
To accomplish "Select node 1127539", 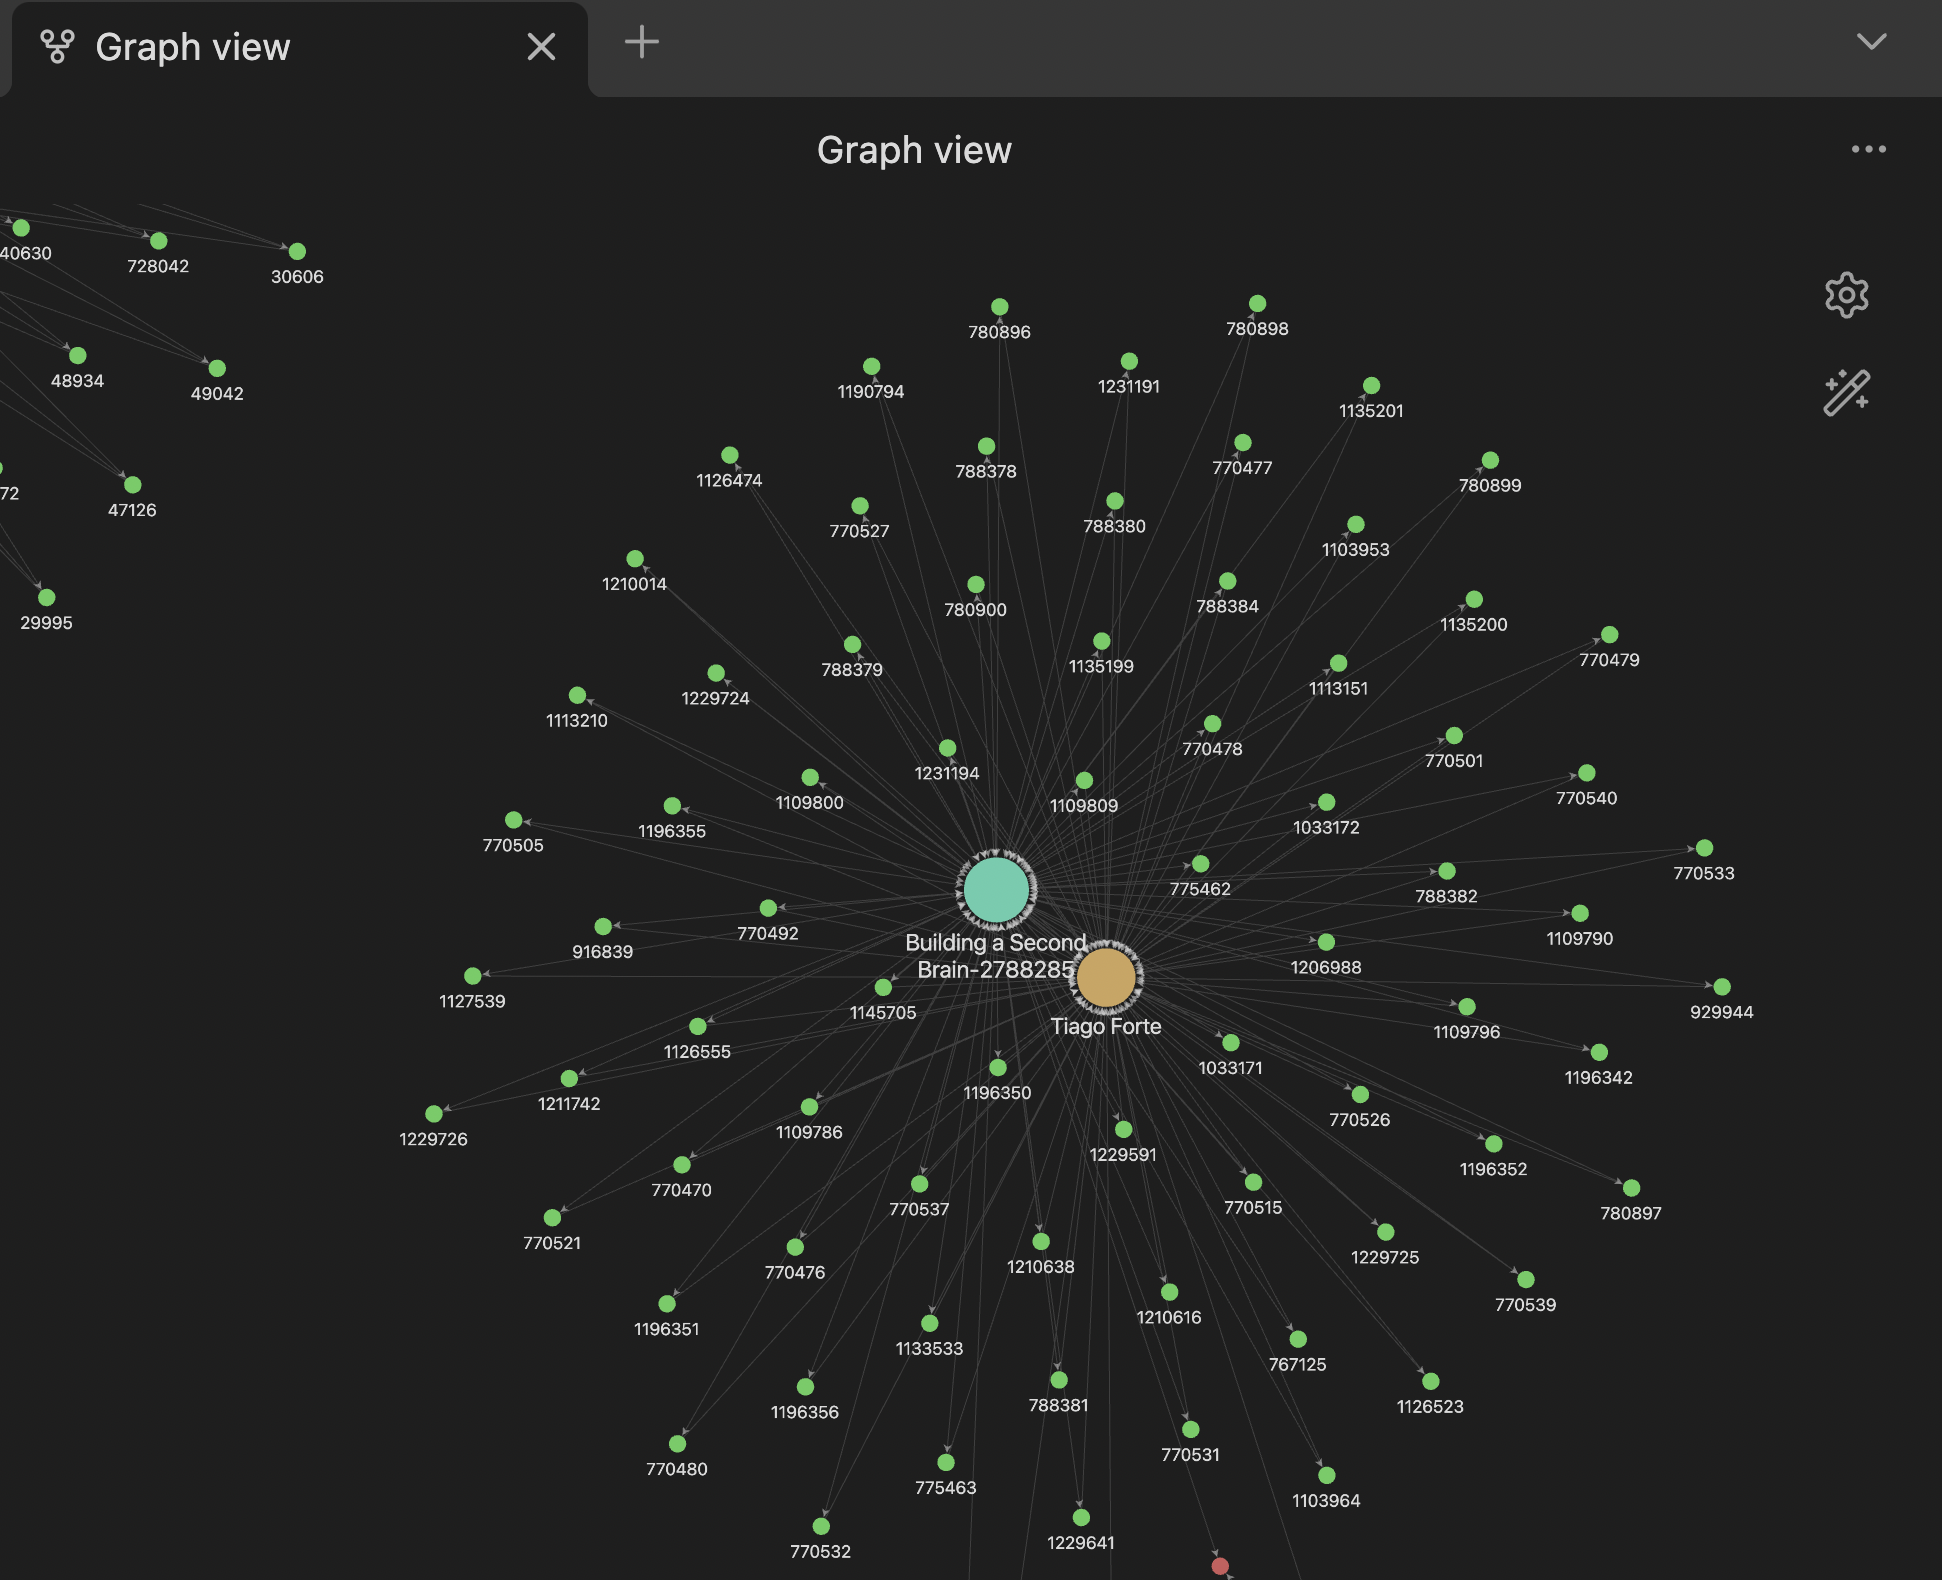I will (472, 976).
